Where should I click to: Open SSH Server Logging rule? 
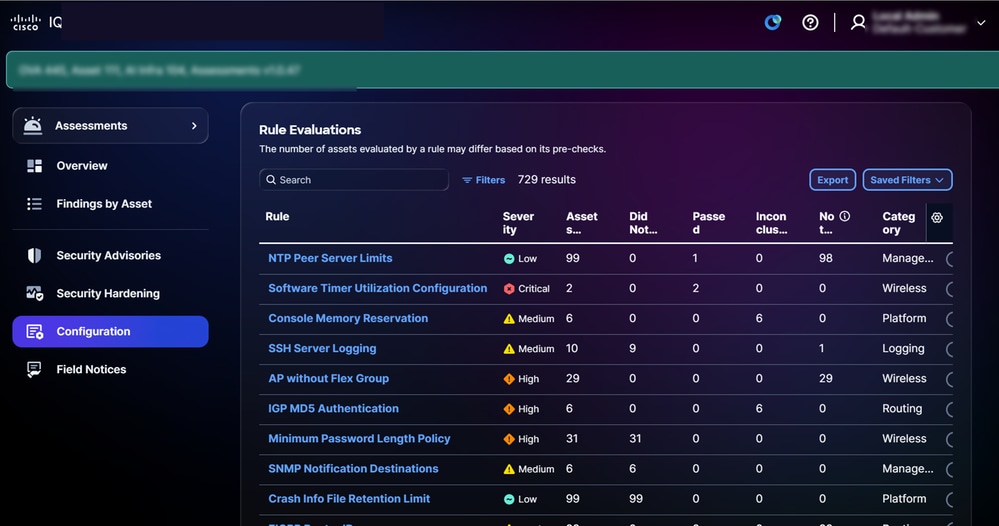point(322,348)
